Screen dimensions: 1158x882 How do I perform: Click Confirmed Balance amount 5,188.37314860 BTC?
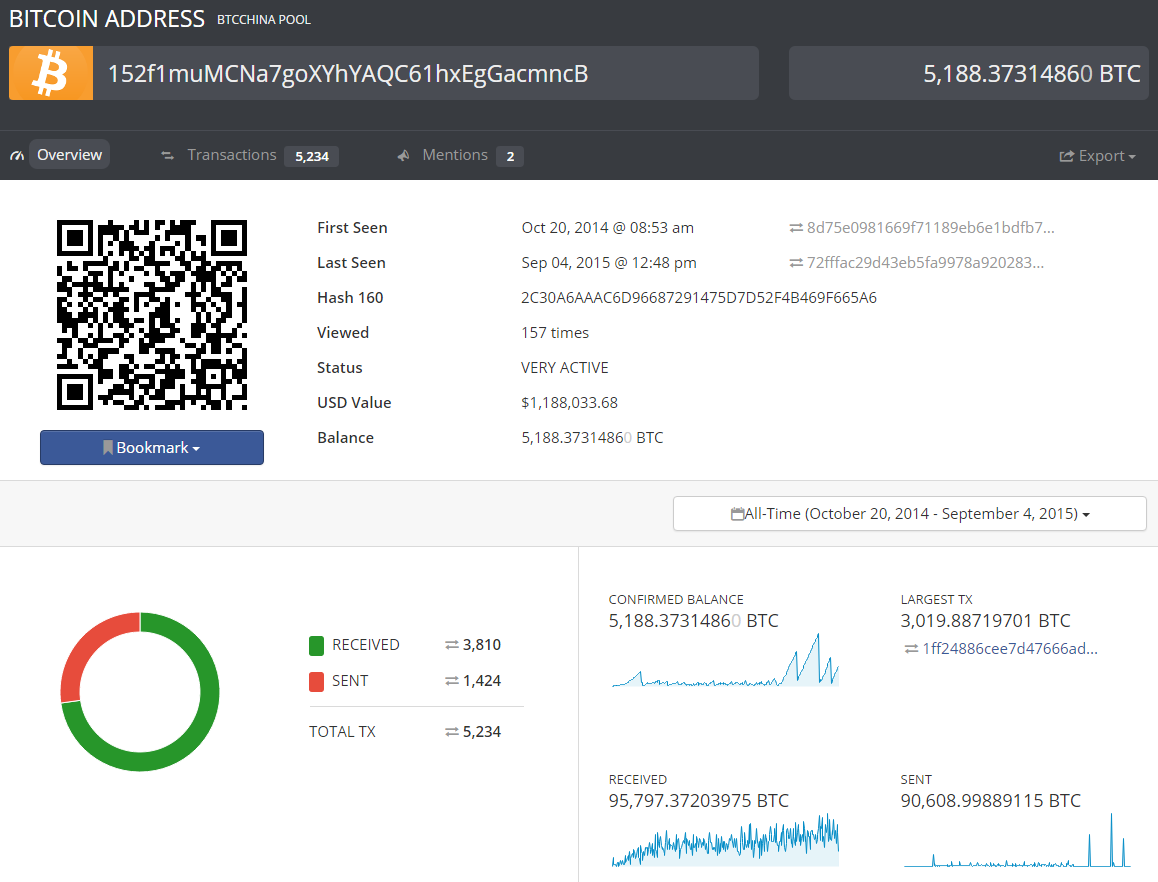693,621
